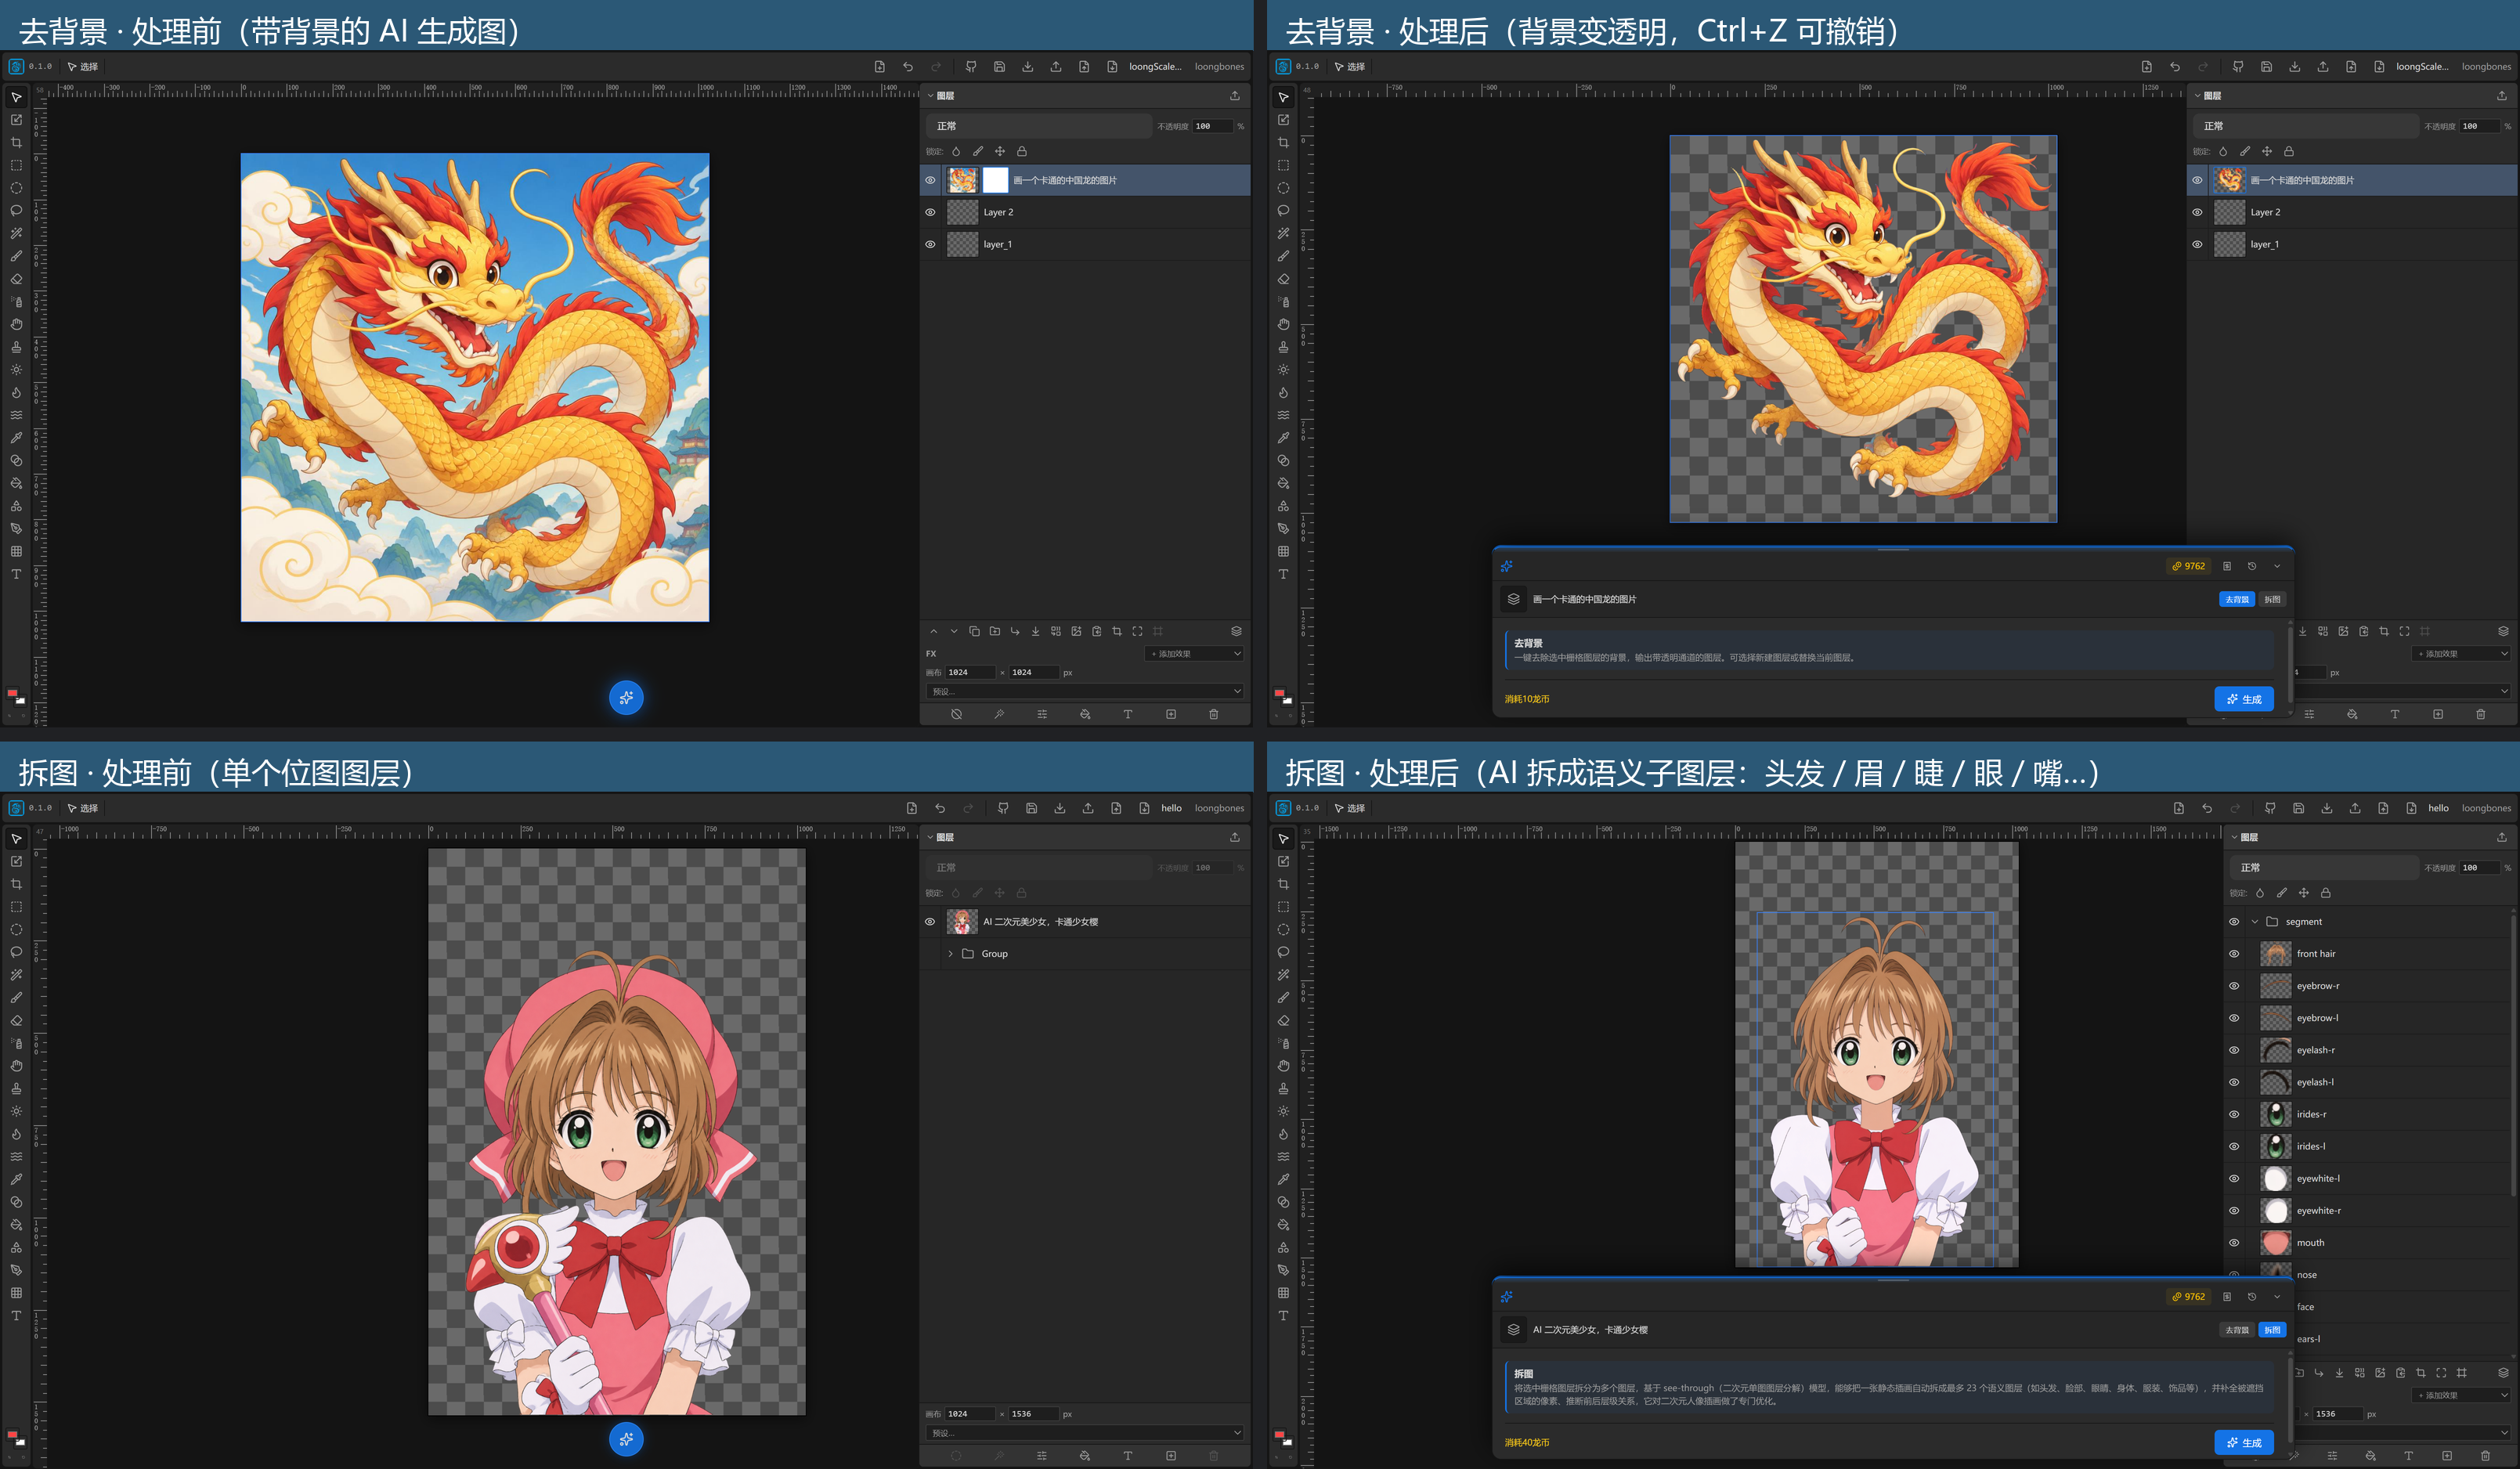
Task: Click the lock-all padlock icon in the top-left layers panel
Action: [x=1021, y=151]
